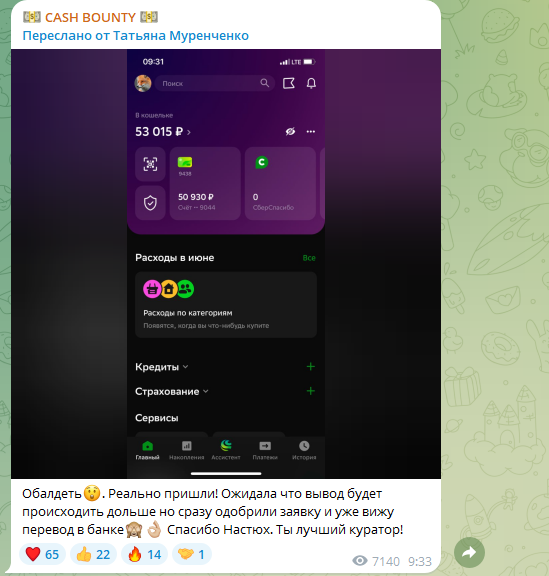
Task: Toggle the thumbs-up reaction with 22
Action: point(93,554)
